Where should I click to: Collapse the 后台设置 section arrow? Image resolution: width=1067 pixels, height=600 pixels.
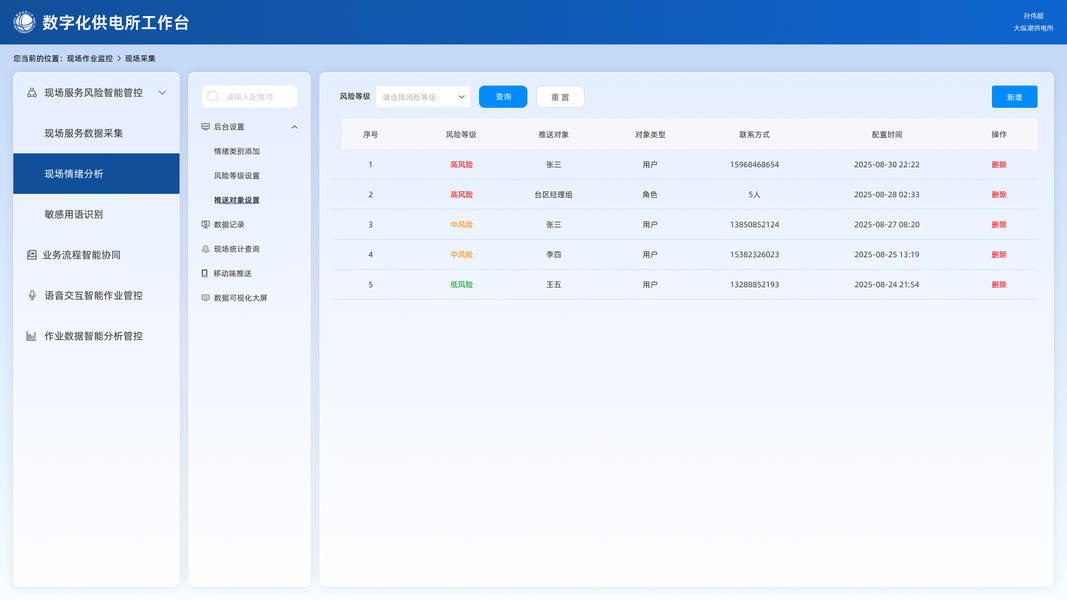(x=295, y=127)
